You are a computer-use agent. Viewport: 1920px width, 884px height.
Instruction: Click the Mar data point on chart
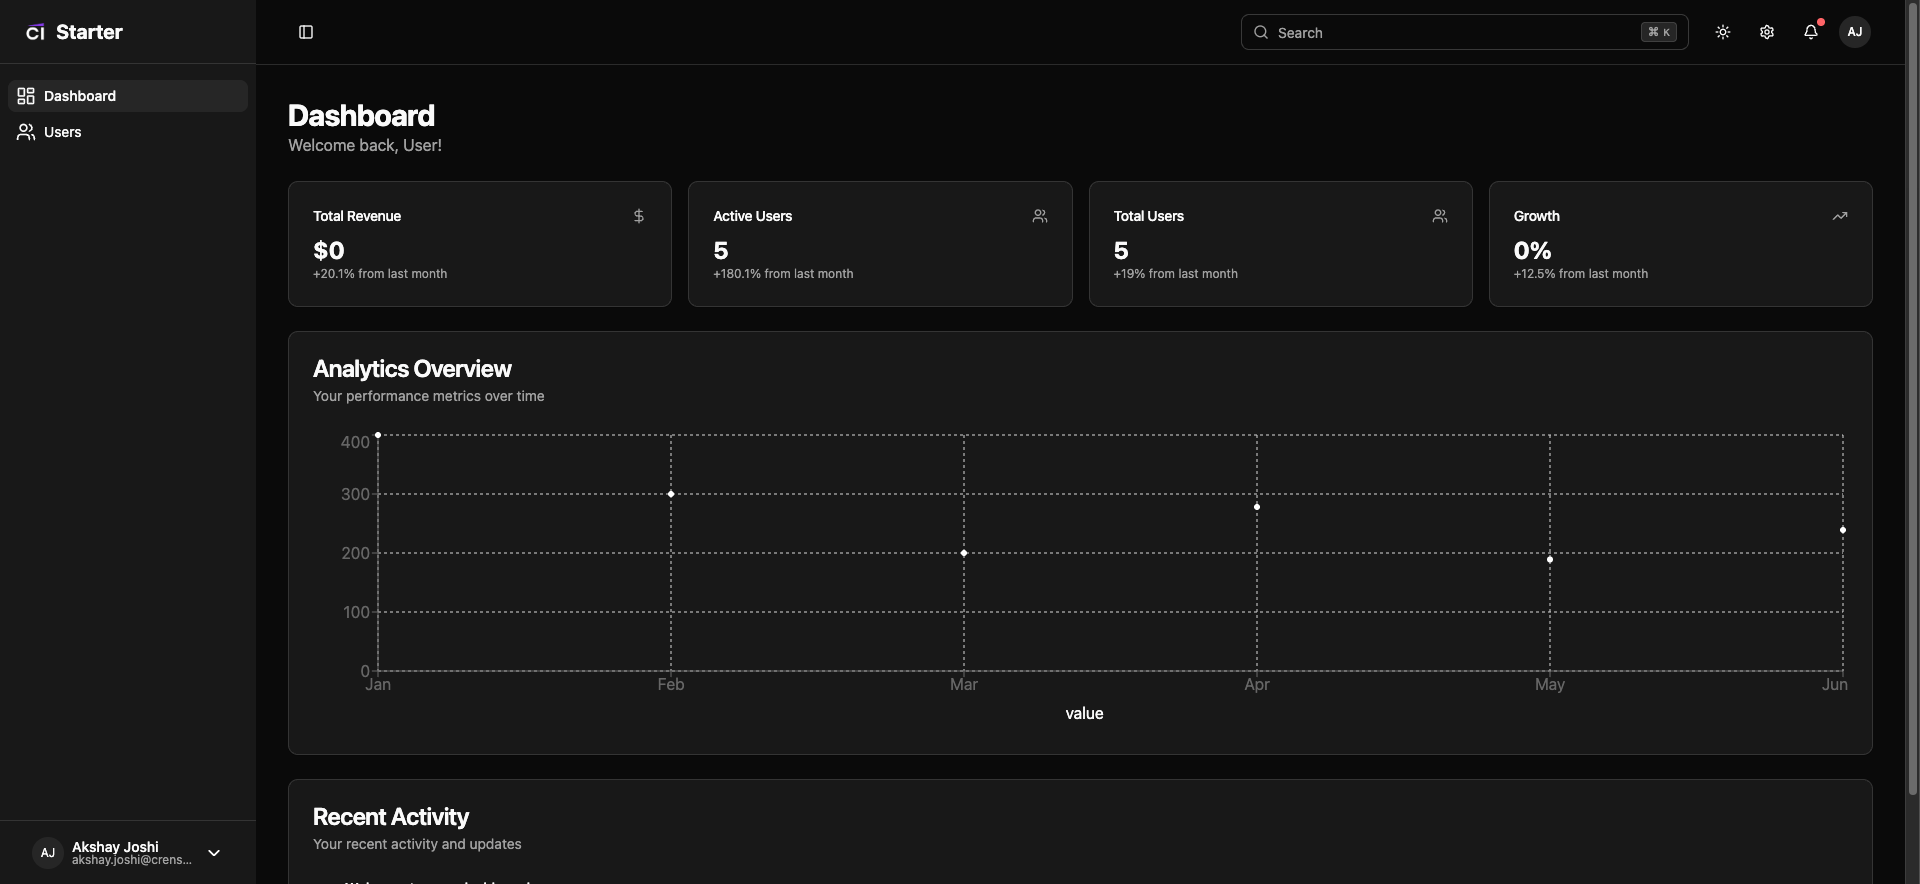[964, 553]
